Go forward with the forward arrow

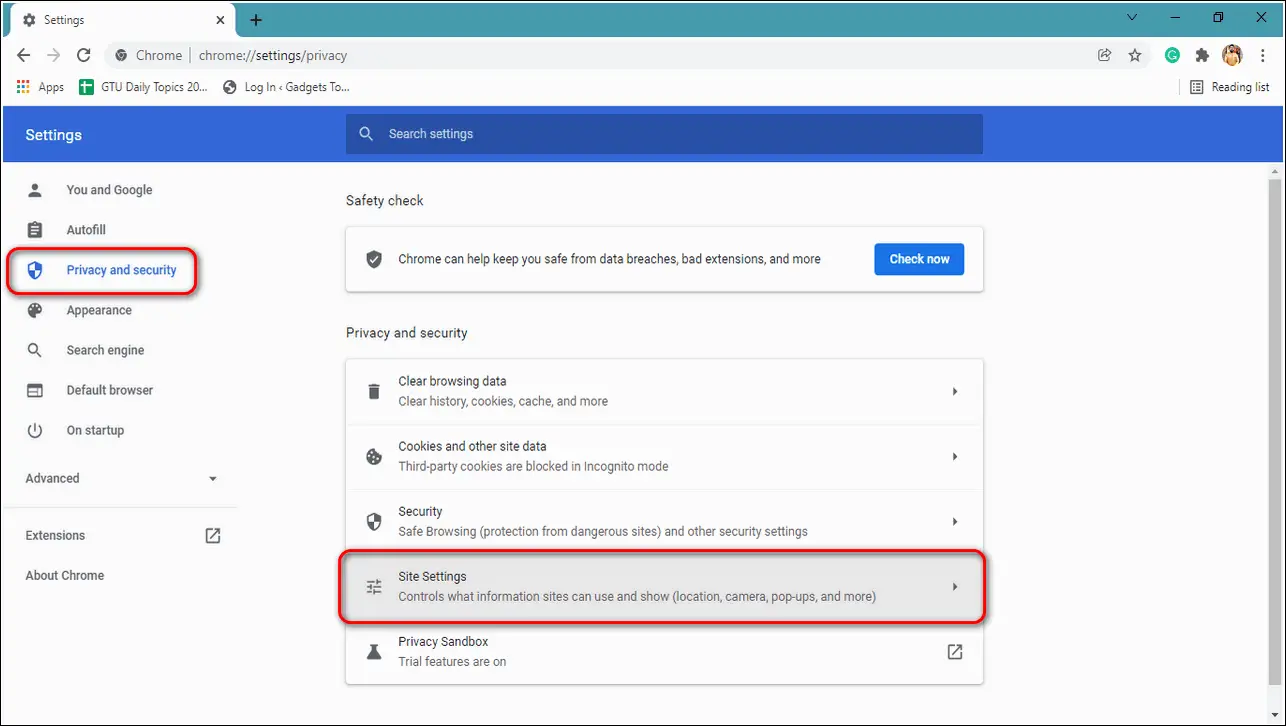54,56
